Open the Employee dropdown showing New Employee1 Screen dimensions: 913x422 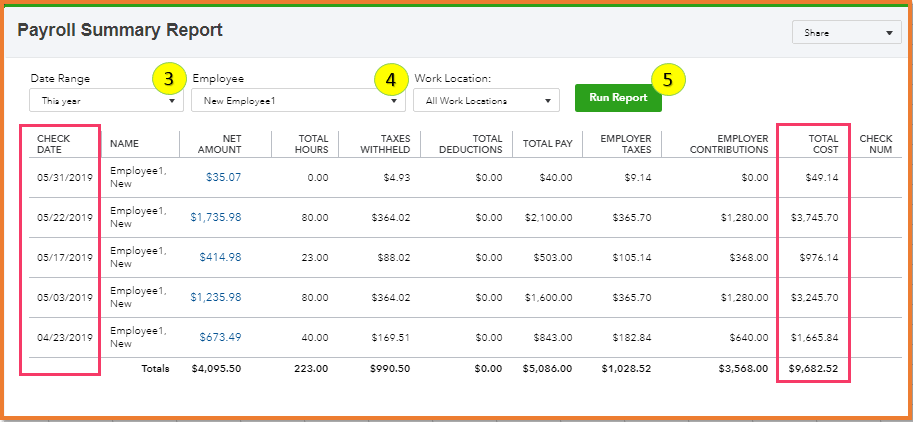pyautogui.click(x=298, y=101)
